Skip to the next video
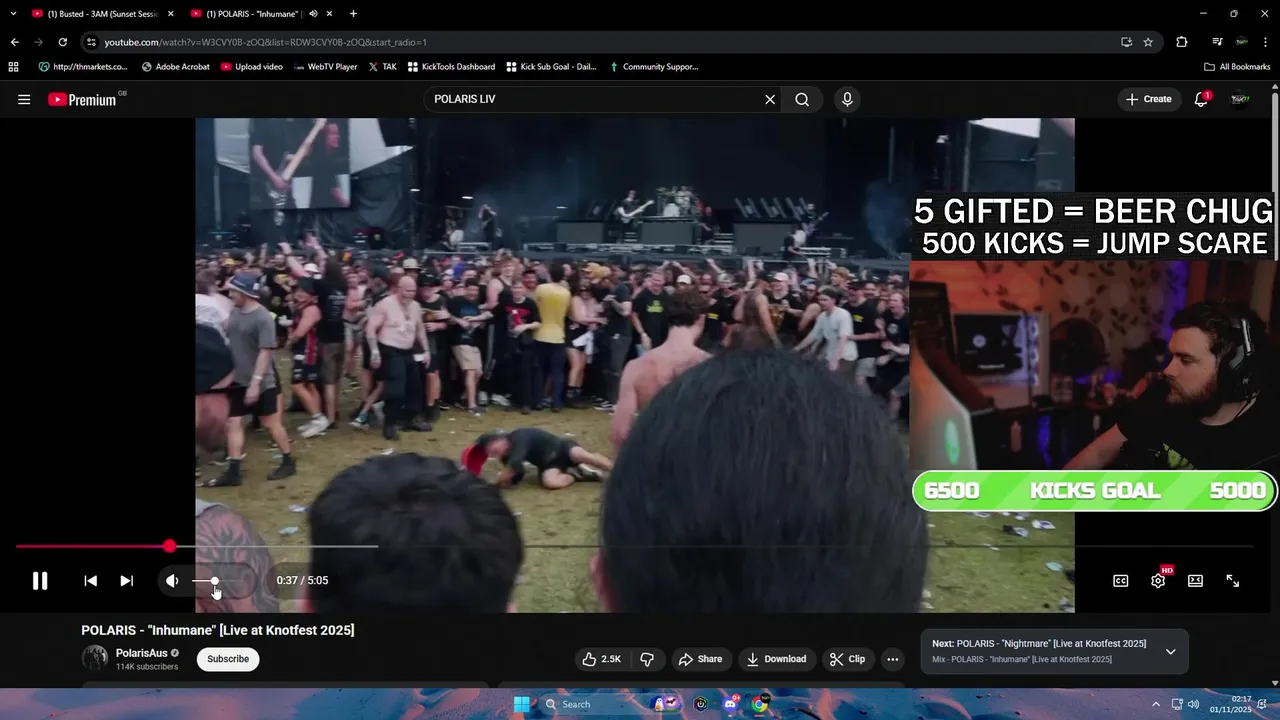Viewport: 1280px width, 720px height. (x=127, y=581)
